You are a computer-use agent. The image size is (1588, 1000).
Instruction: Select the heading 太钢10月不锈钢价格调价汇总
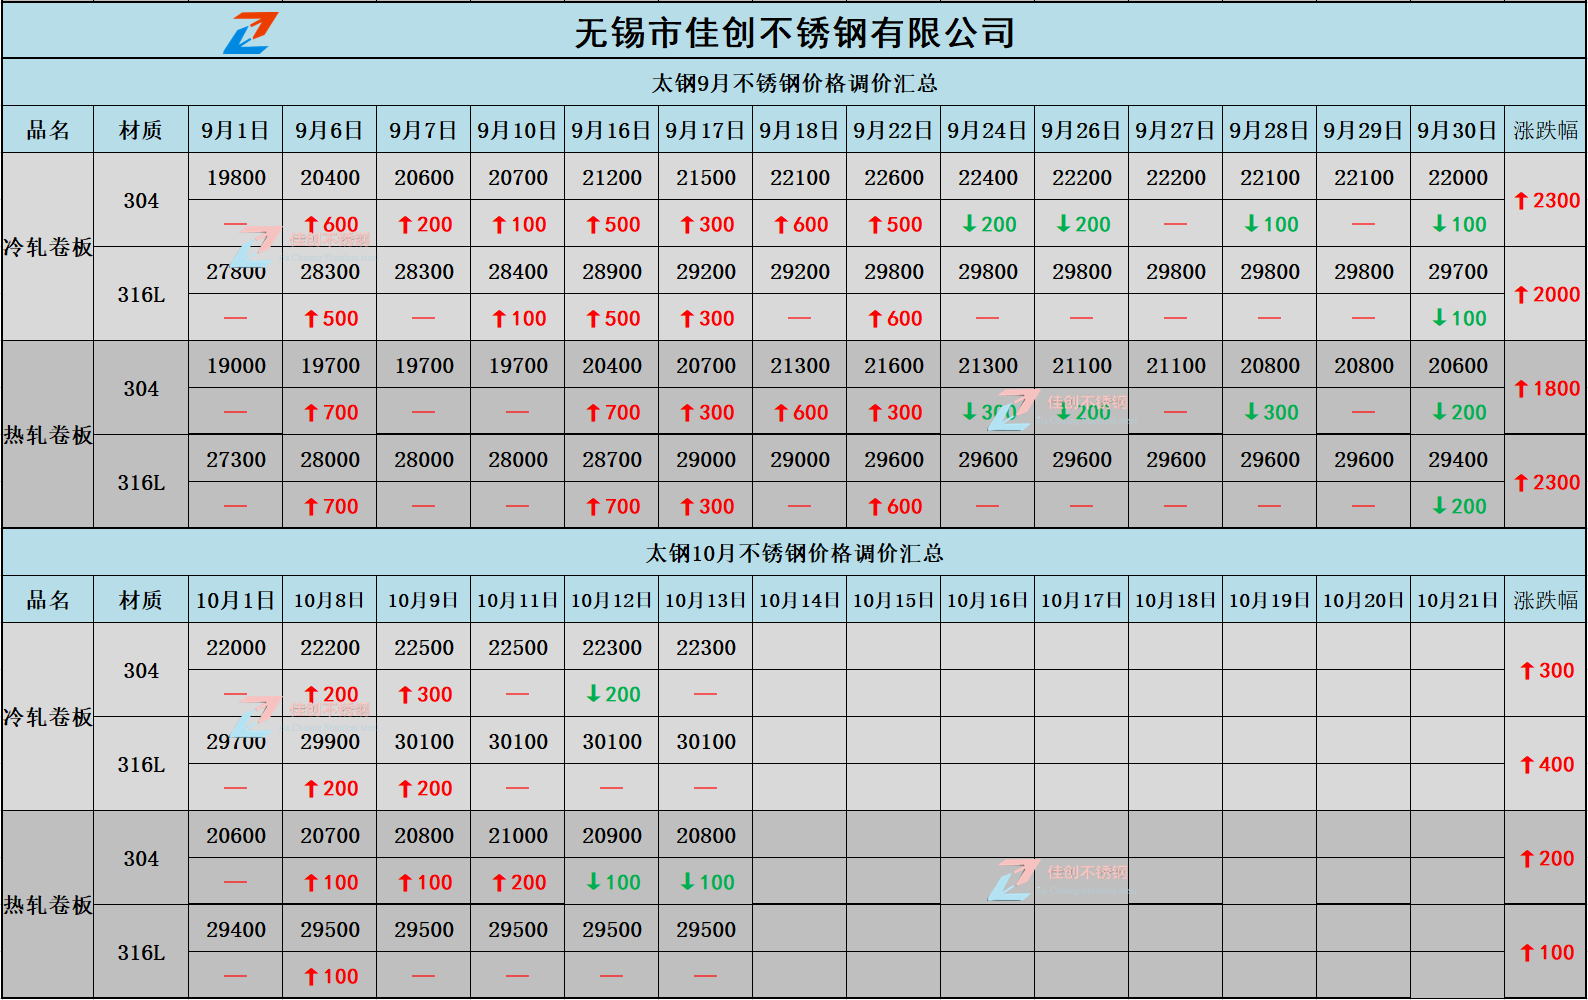[795, 553]
